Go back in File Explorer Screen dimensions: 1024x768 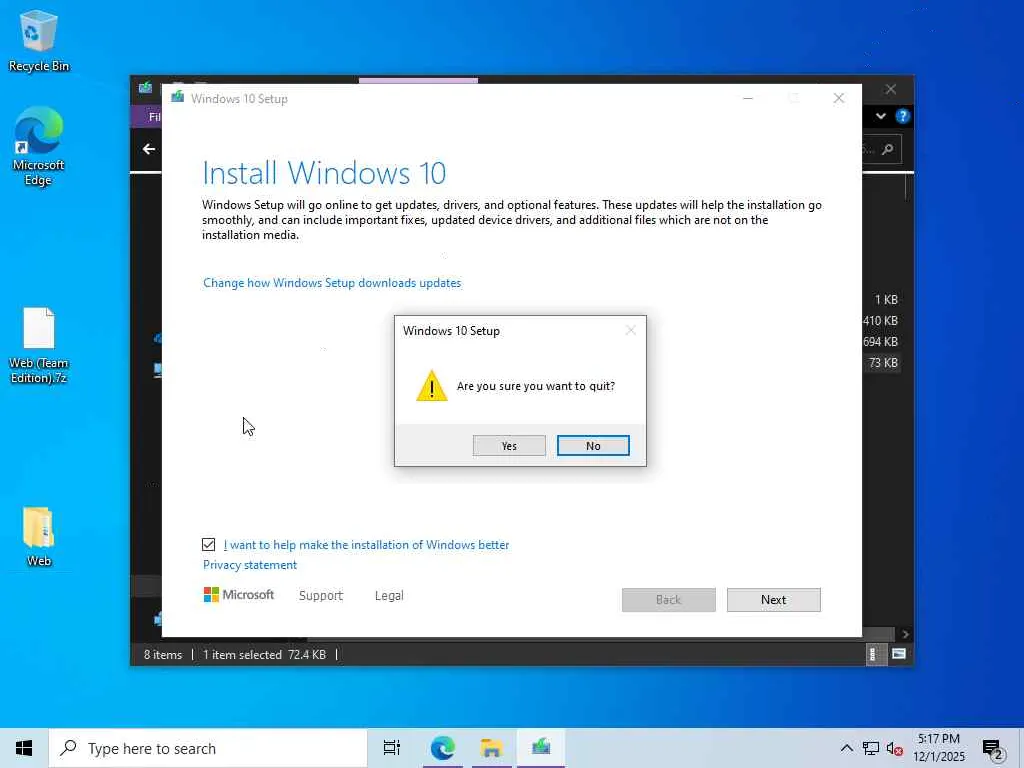tap(149, 149)
